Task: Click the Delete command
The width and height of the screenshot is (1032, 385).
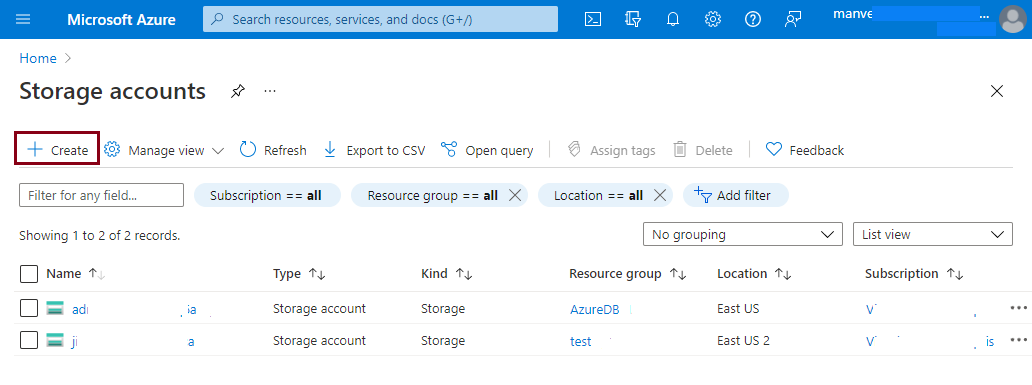Action: [x=703, y=150]
